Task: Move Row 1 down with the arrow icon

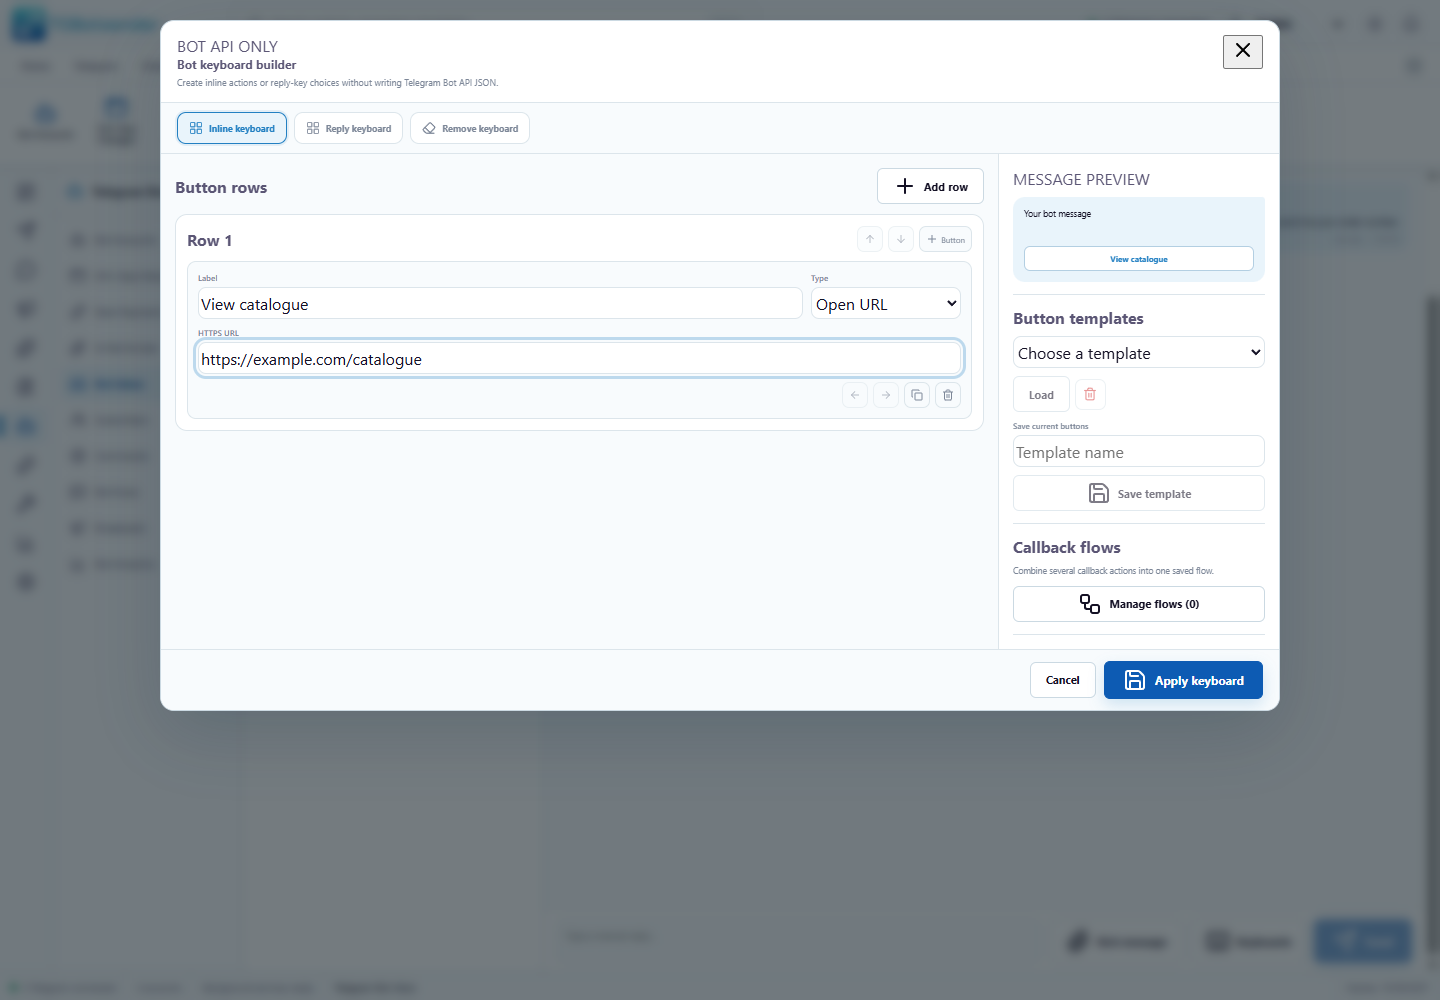Action: (901, 239)
